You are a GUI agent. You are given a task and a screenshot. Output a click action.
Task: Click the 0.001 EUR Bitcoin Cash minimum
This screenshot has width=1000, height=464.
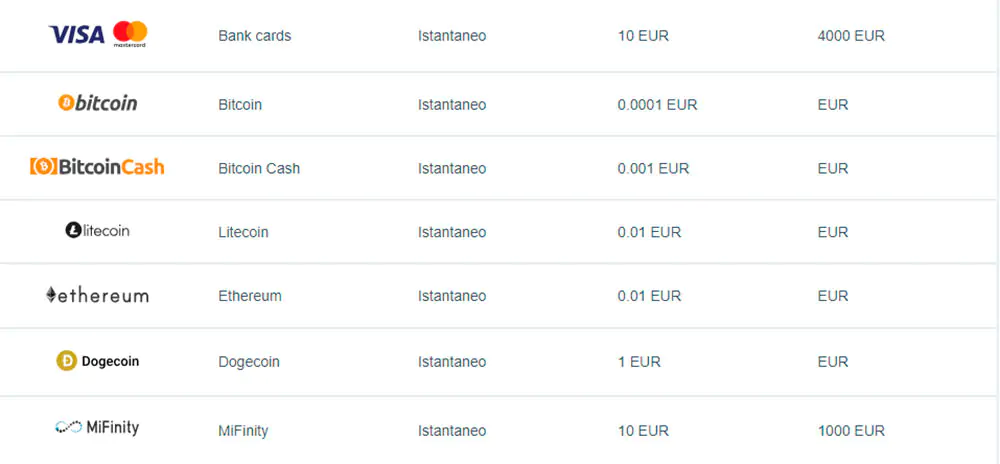click(x=653, y=169)
